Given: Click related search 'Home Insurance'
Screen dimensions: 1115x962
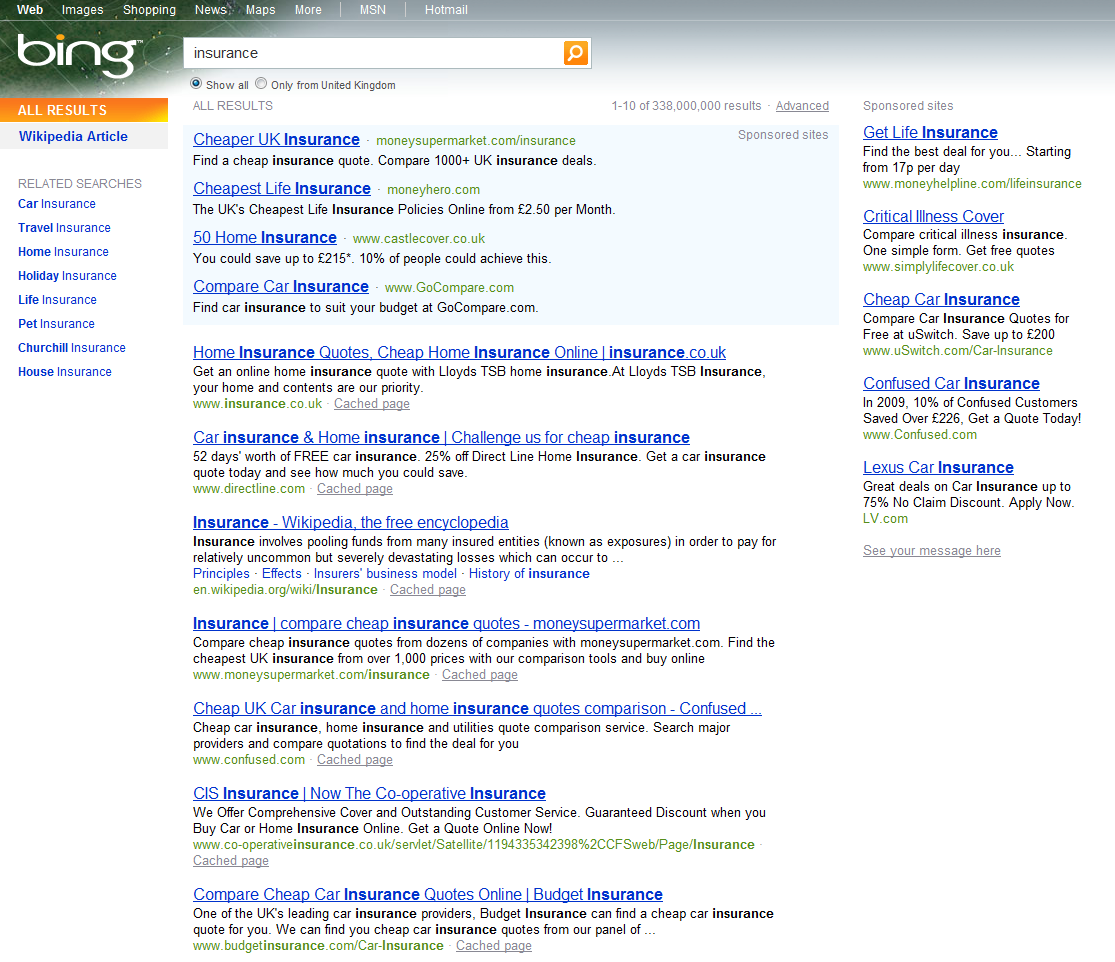Looking at the screenshot, I should [63, 252].
